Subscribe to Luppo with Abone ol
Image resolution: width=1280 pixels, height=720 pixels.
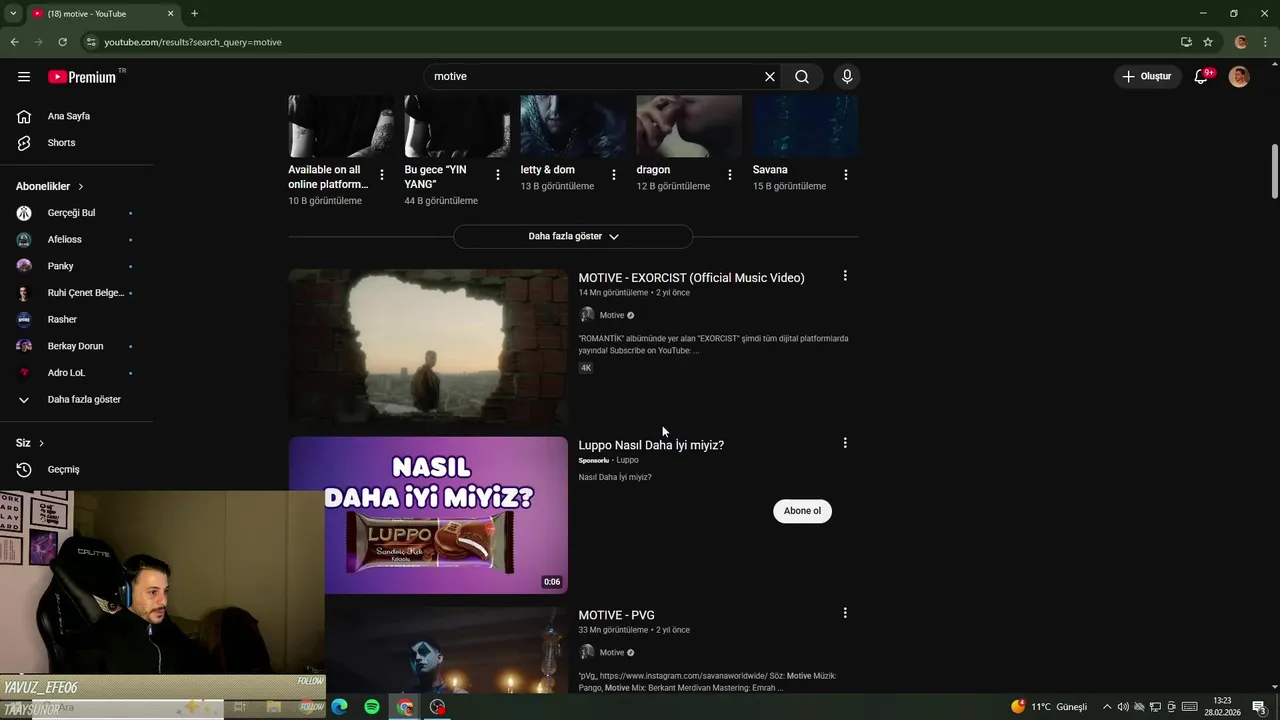pos(802,511)
